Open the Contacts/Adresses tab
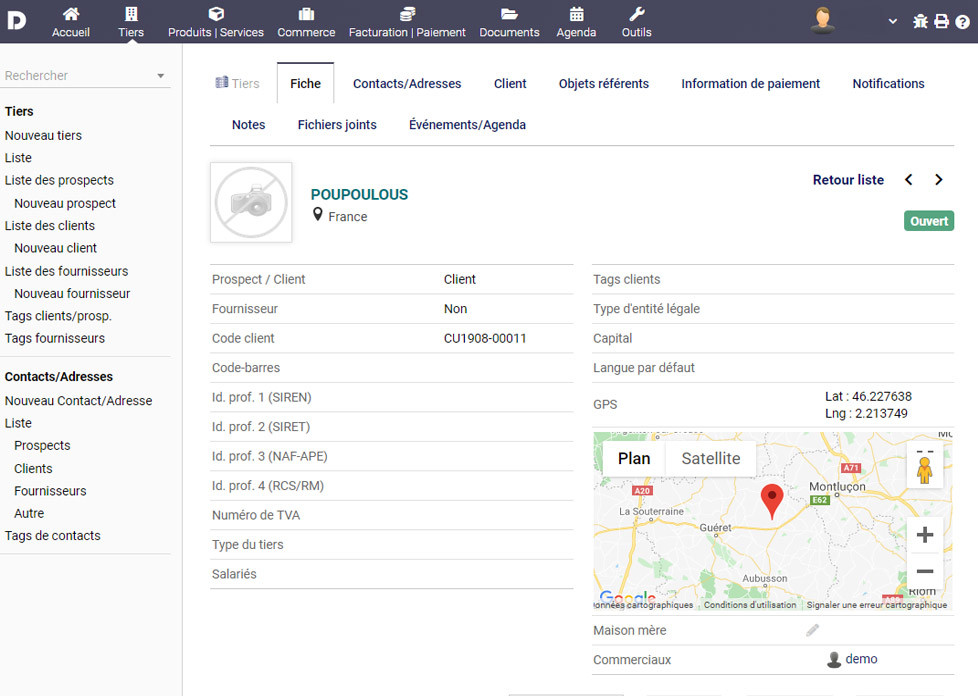The width and height of the screenshot is (978, 696). point(407,84)
